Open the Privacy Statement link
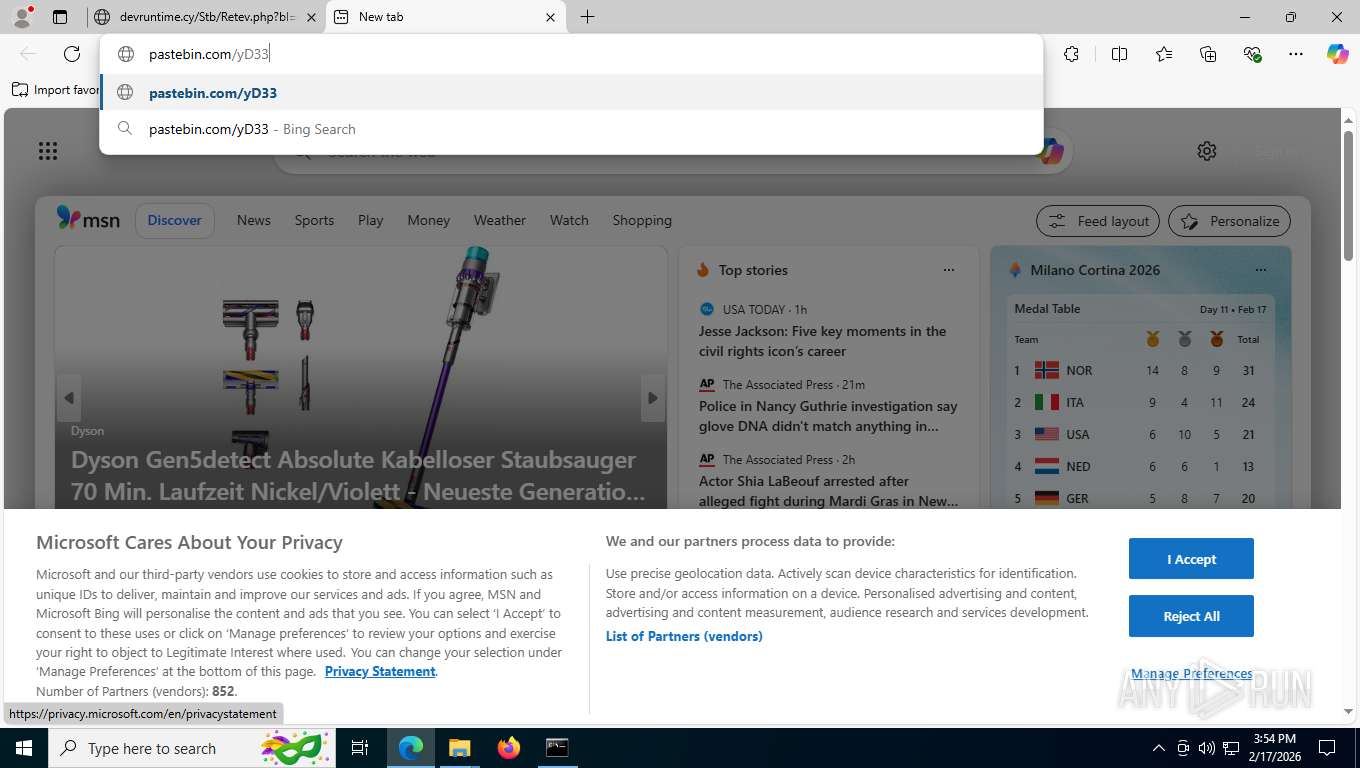The height and width of the screenshot is (768, 1360). (x=380, y=671)
